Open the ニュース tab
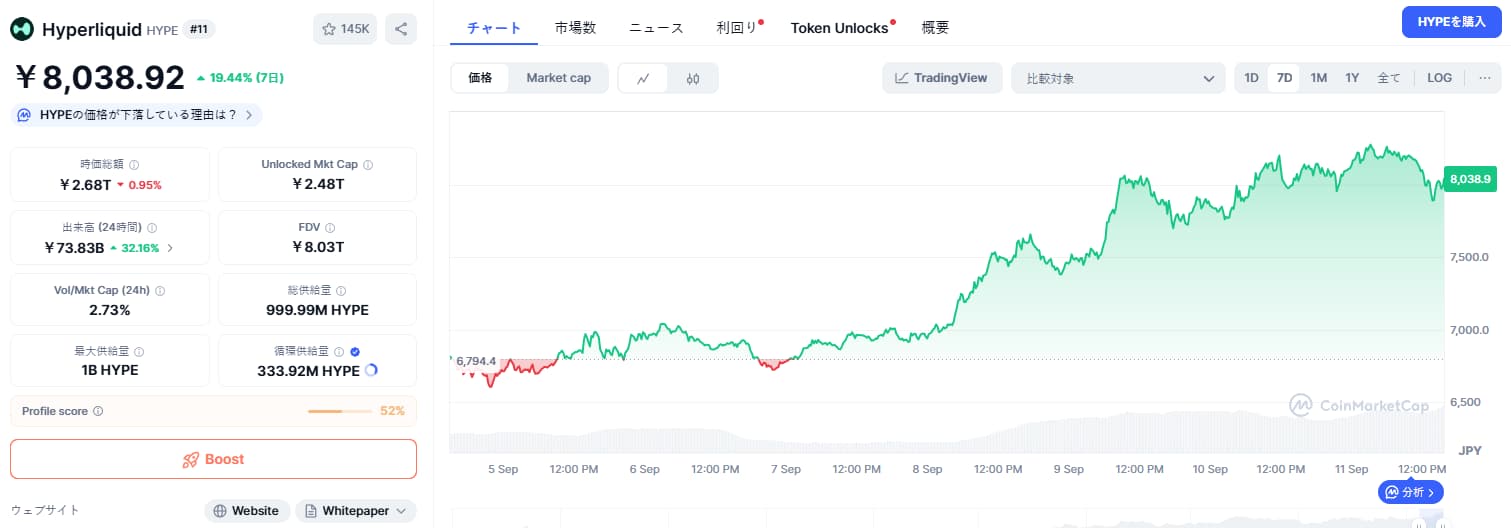 click(x=656, y=28)
